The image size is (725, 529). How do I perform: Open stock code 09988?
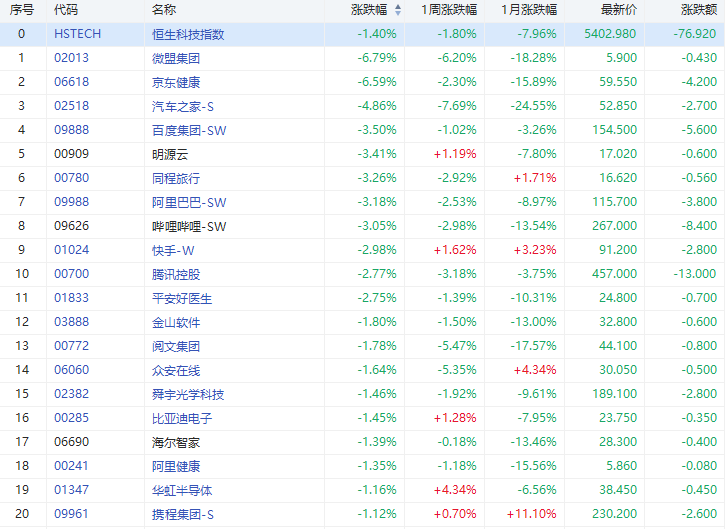pos(71,202)
